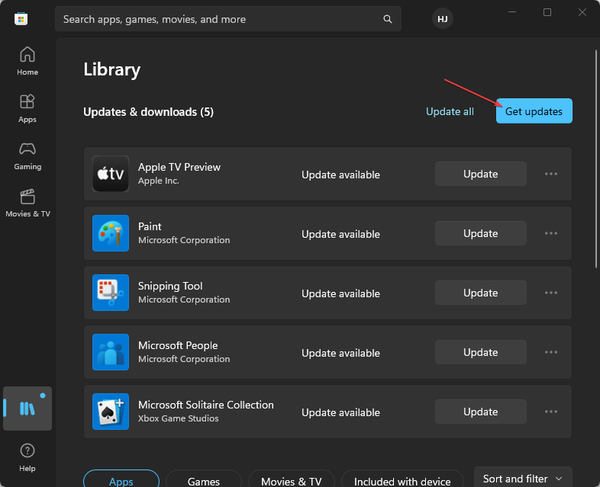Click the Microsoft People app icon
This screenshot has height=487, width=600.
111,352
